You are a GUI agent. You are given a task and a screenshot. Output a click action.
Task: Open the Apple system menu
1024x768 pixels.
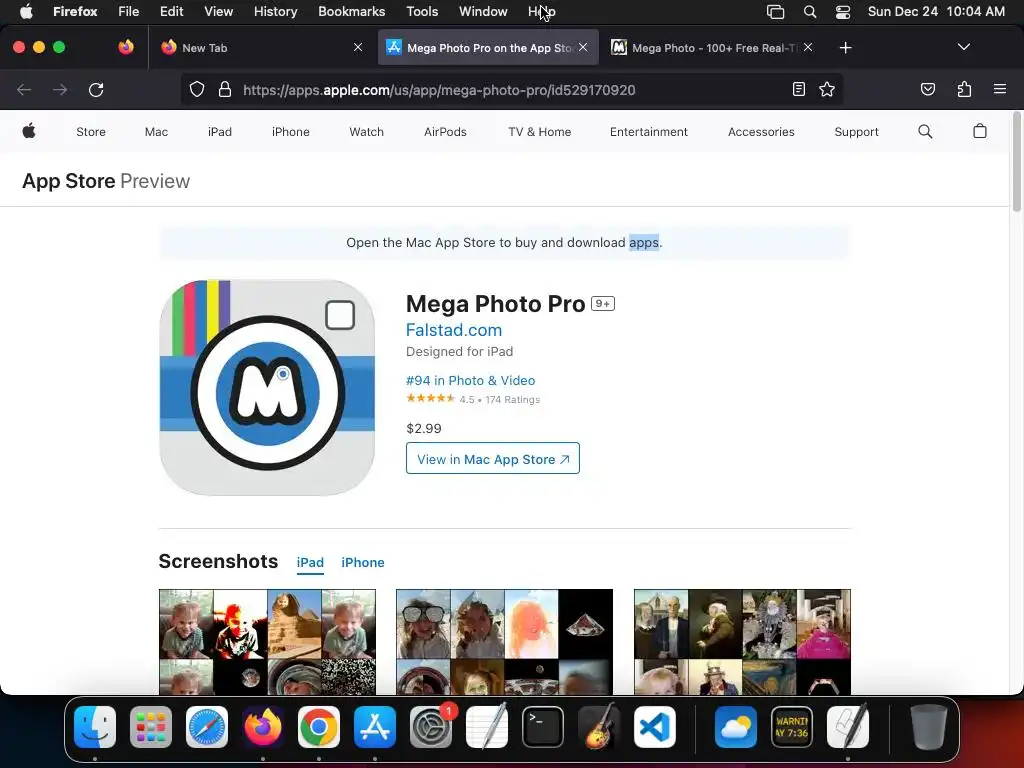[x=26, y=11]
